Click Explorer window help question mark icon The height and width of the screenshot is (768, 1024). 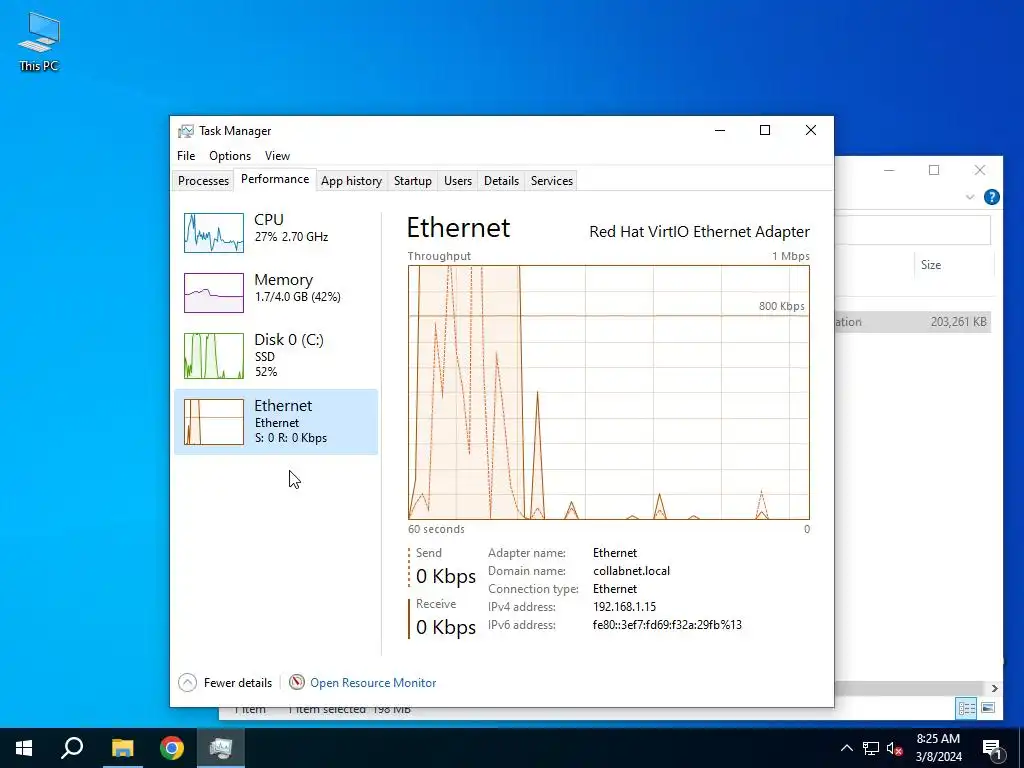(x=991, y=197)
